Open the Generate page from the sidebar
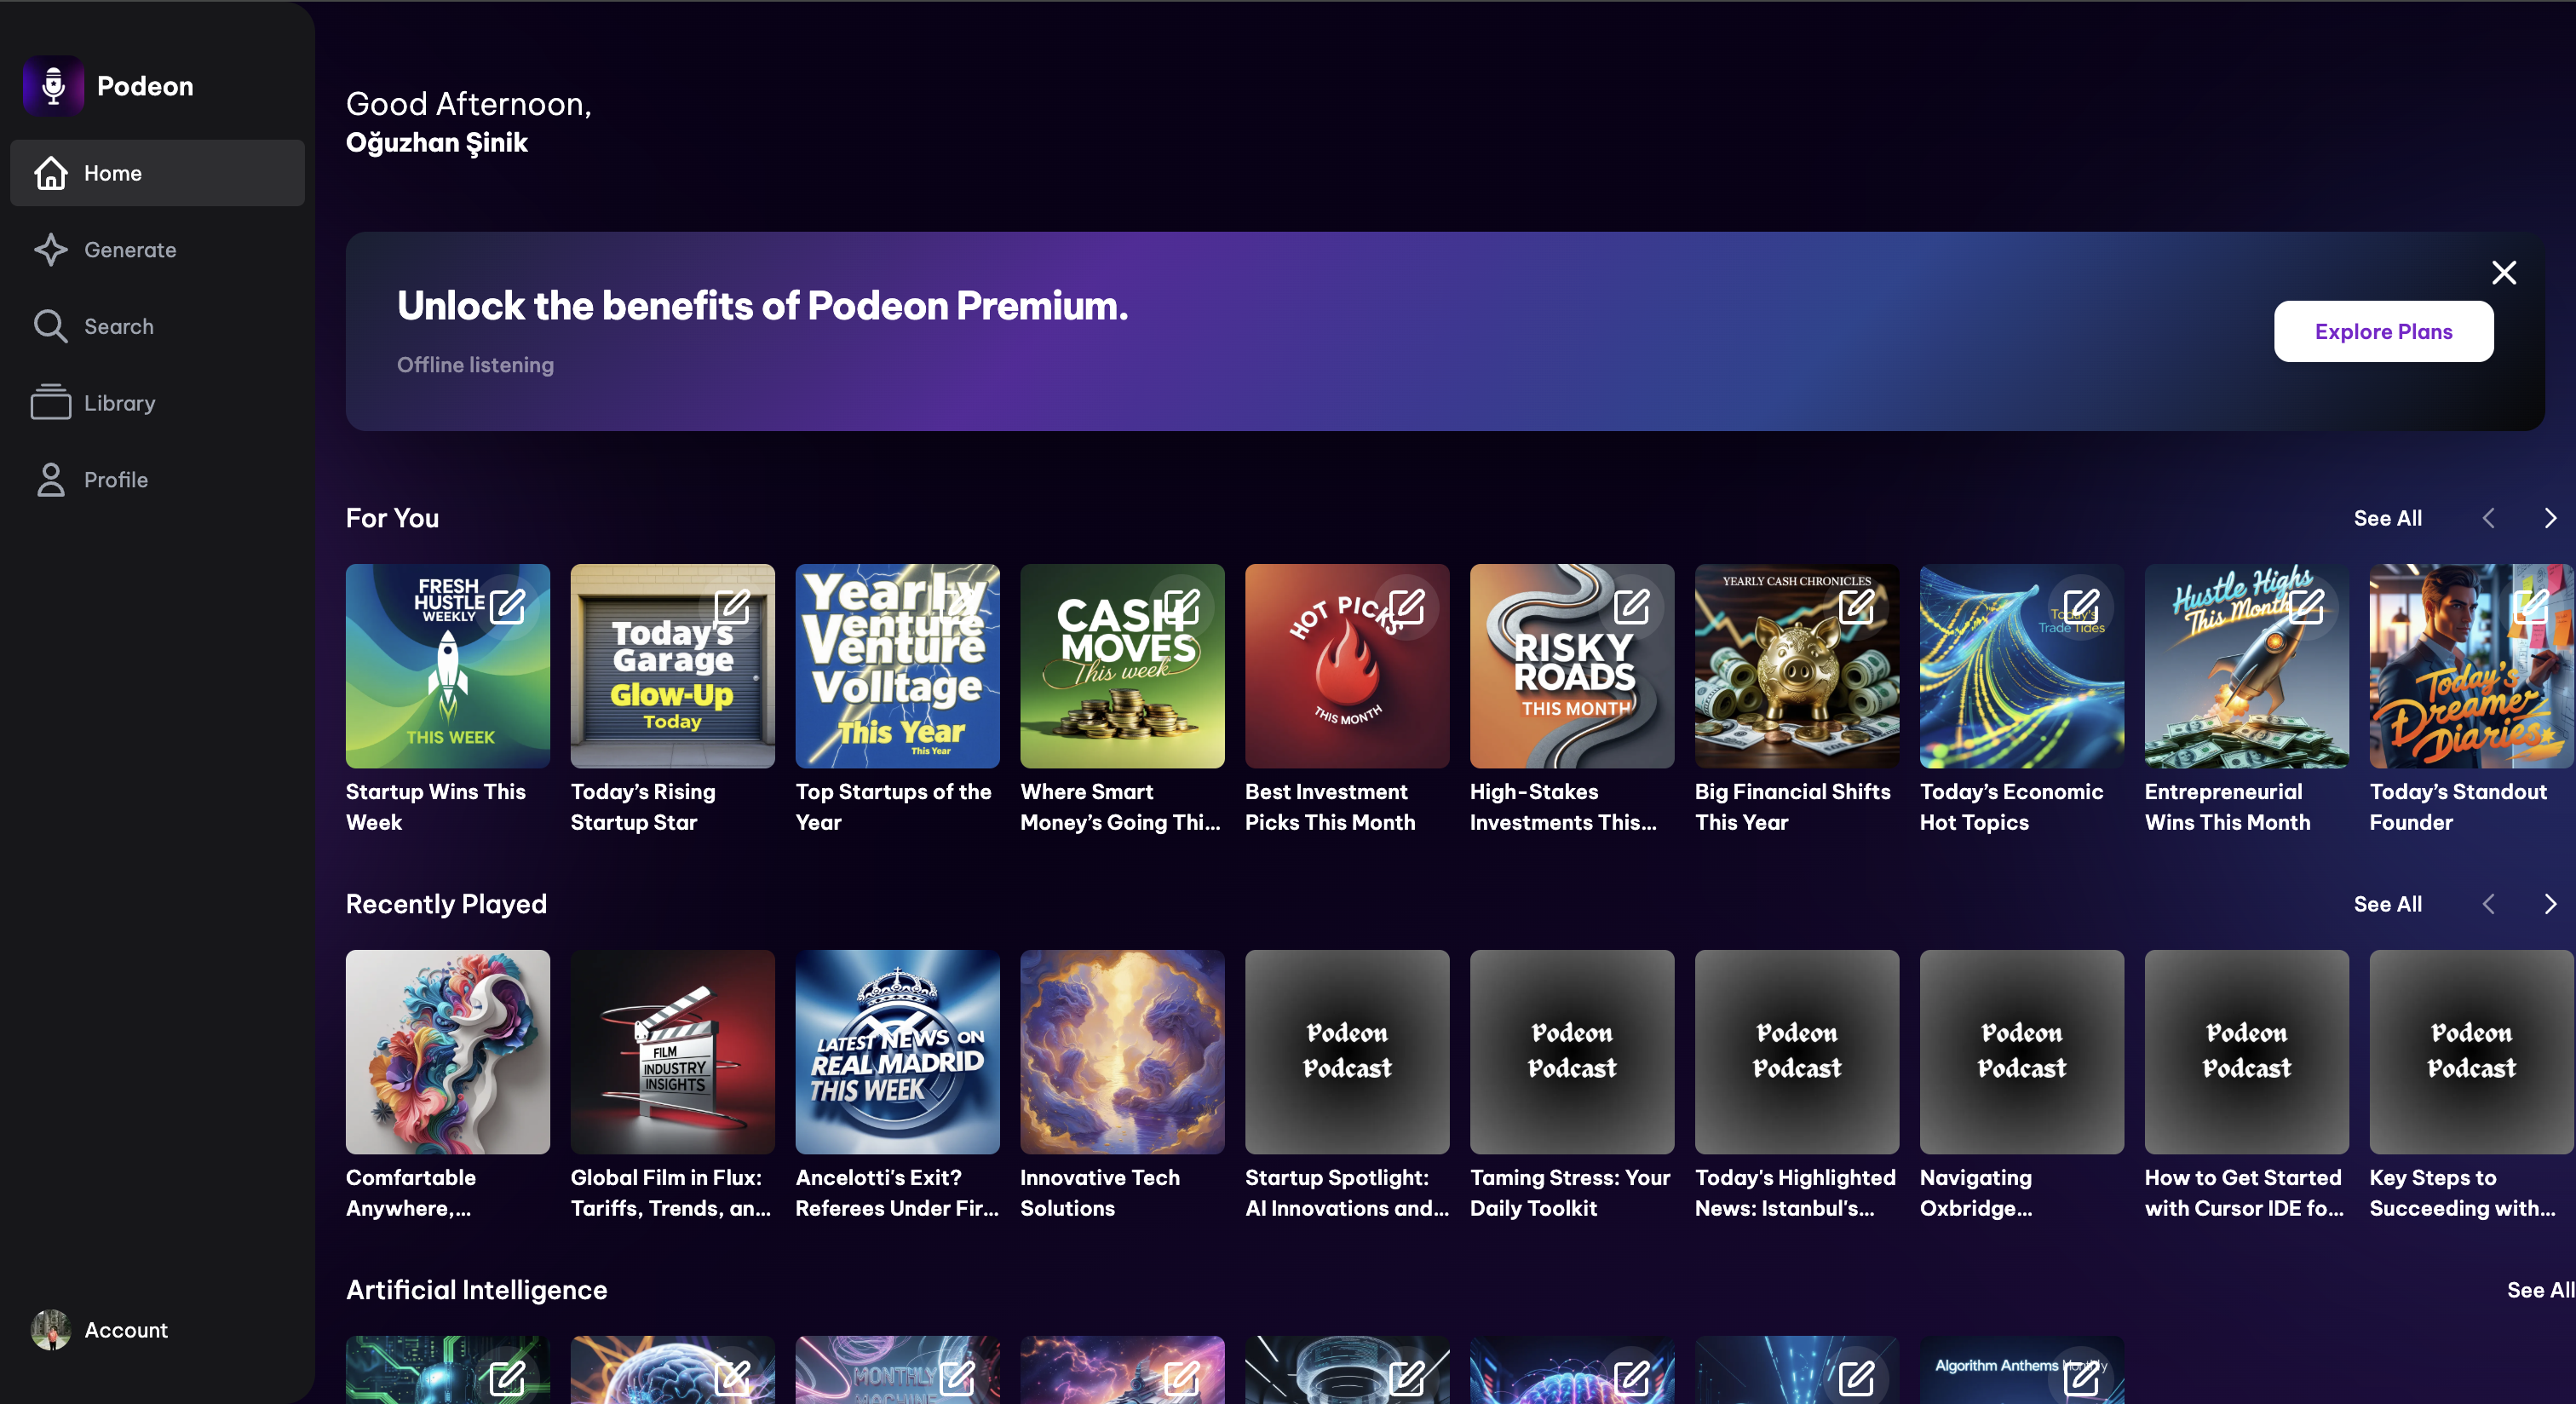The height and width of the screenshot is (1404, 2576). [129, 250]
